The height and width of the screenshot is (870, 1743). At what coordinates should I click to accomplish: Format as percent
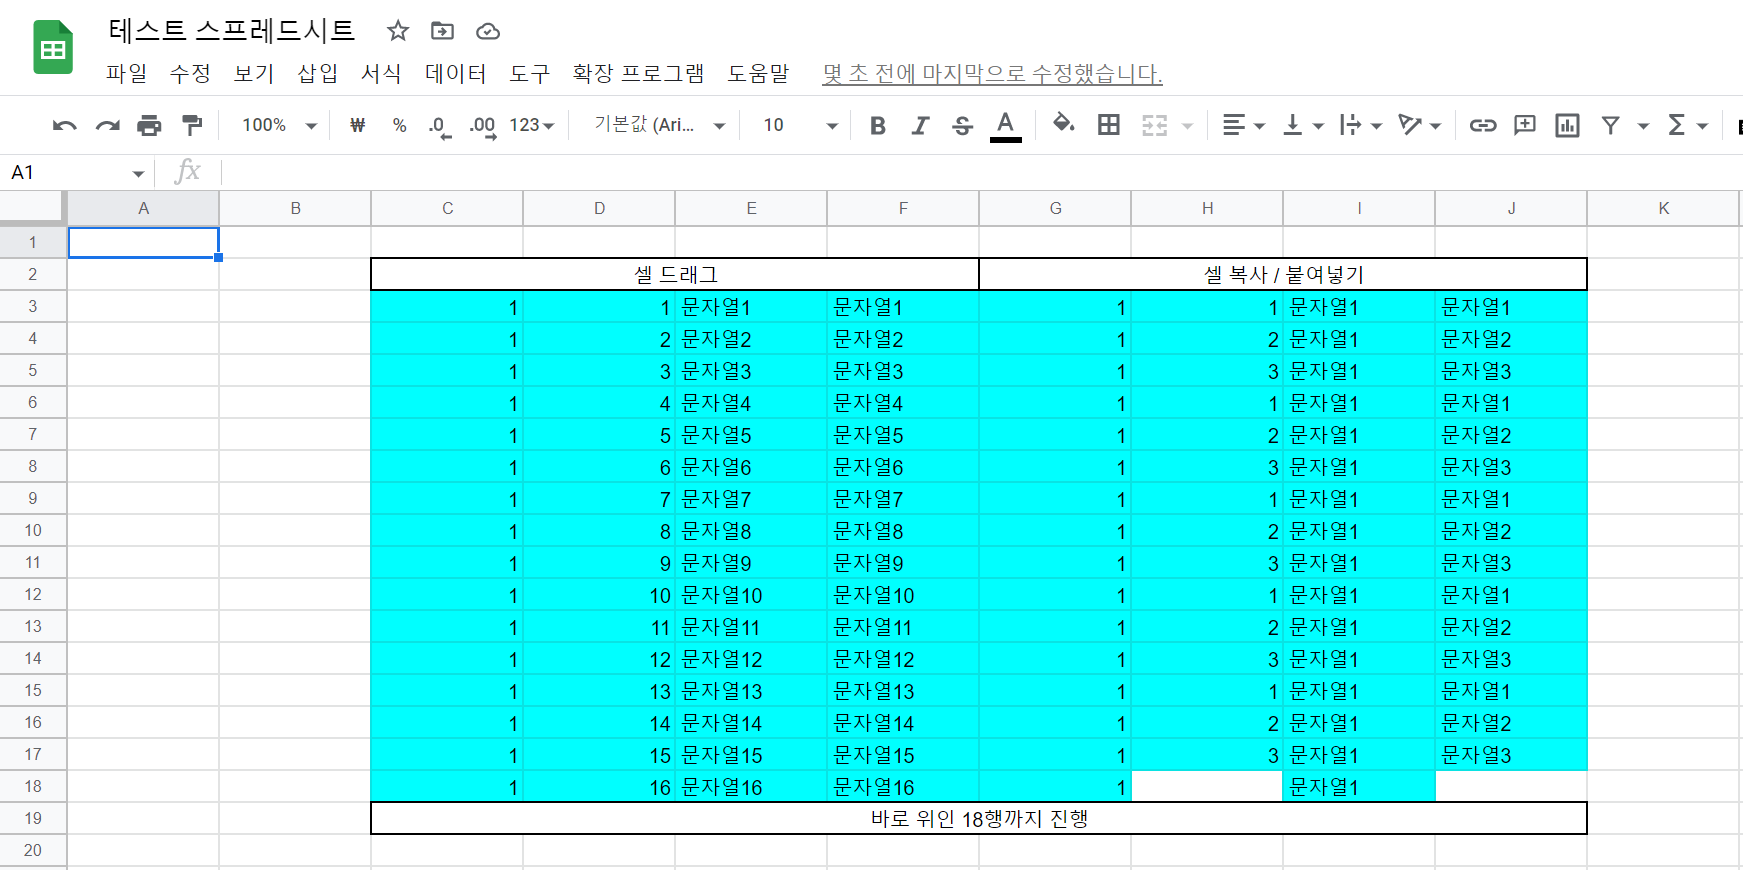tap(399, 125)
